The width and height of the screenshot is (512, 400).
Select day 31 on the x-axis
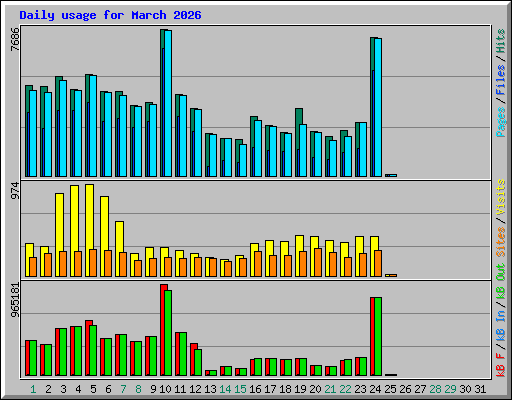pos(480,389)
